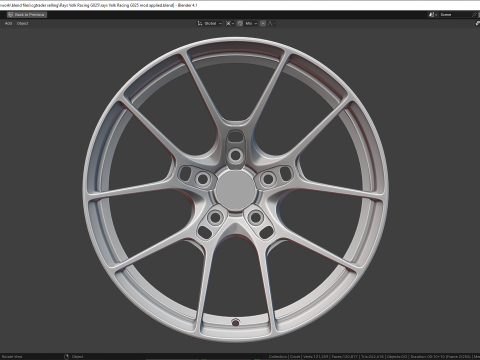Click the mouse icon in status bar

66,357
